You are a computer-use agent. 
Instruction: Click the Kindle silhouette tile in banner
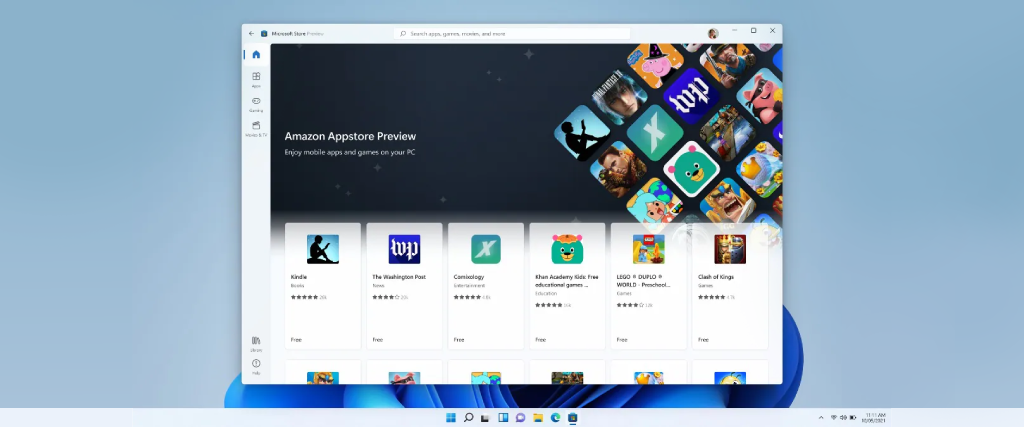coord(582,133)
